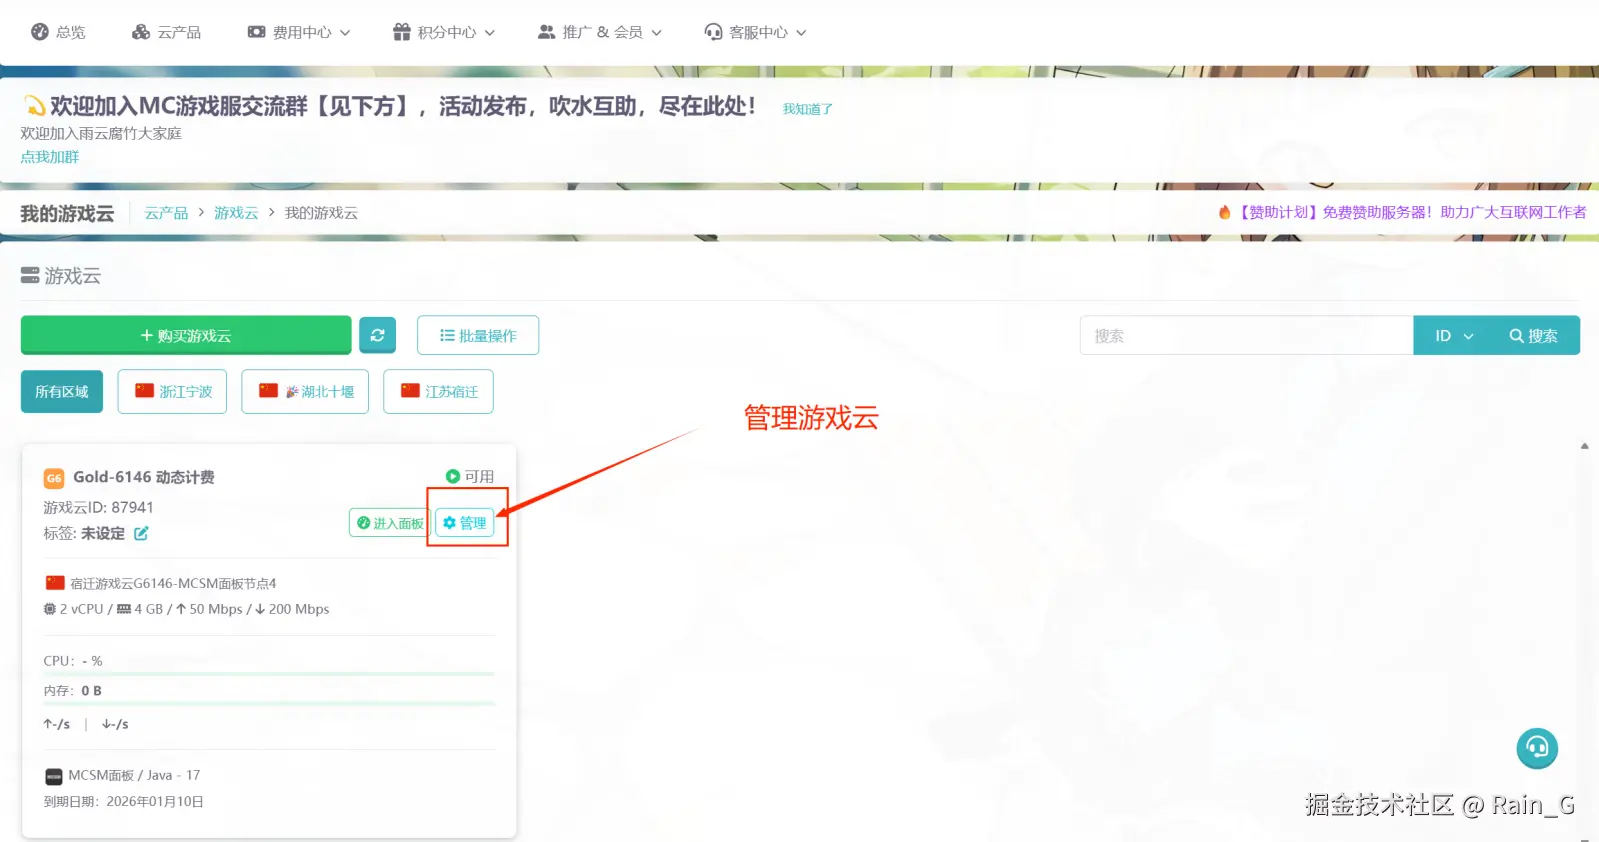Filter by 江苏宿迁 region

click(438, 391)
